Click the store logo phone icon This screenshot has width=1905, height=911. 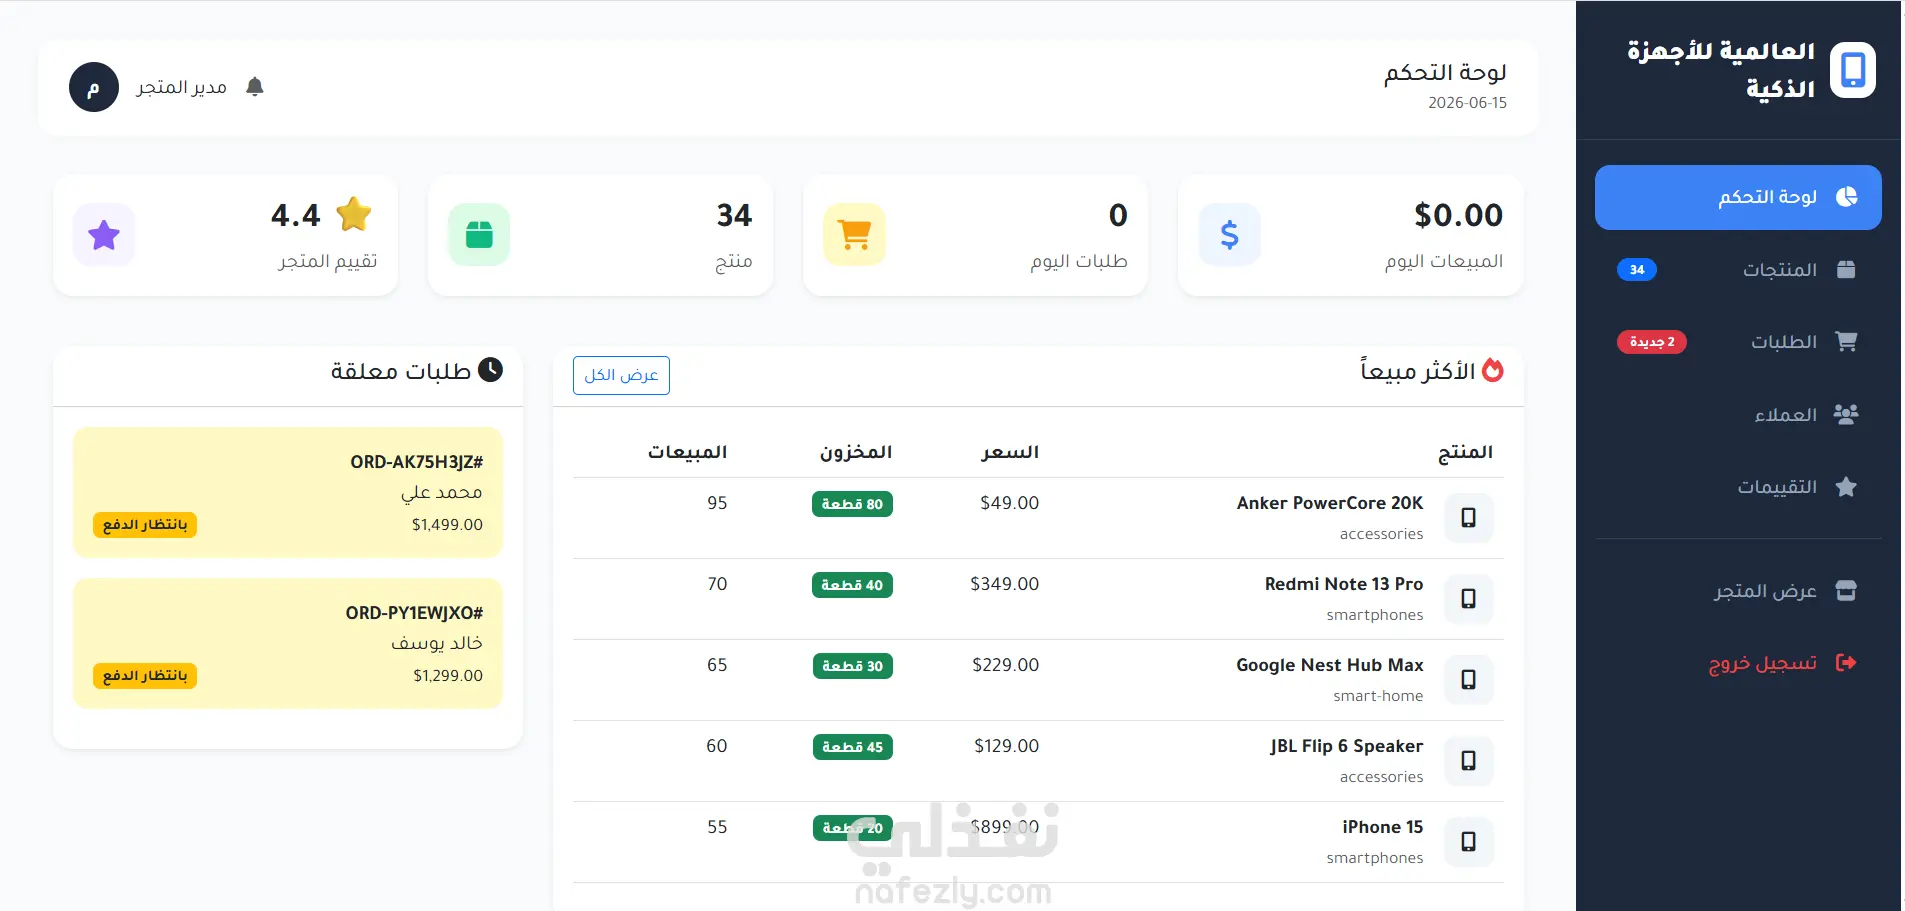tap(1852, 70)
